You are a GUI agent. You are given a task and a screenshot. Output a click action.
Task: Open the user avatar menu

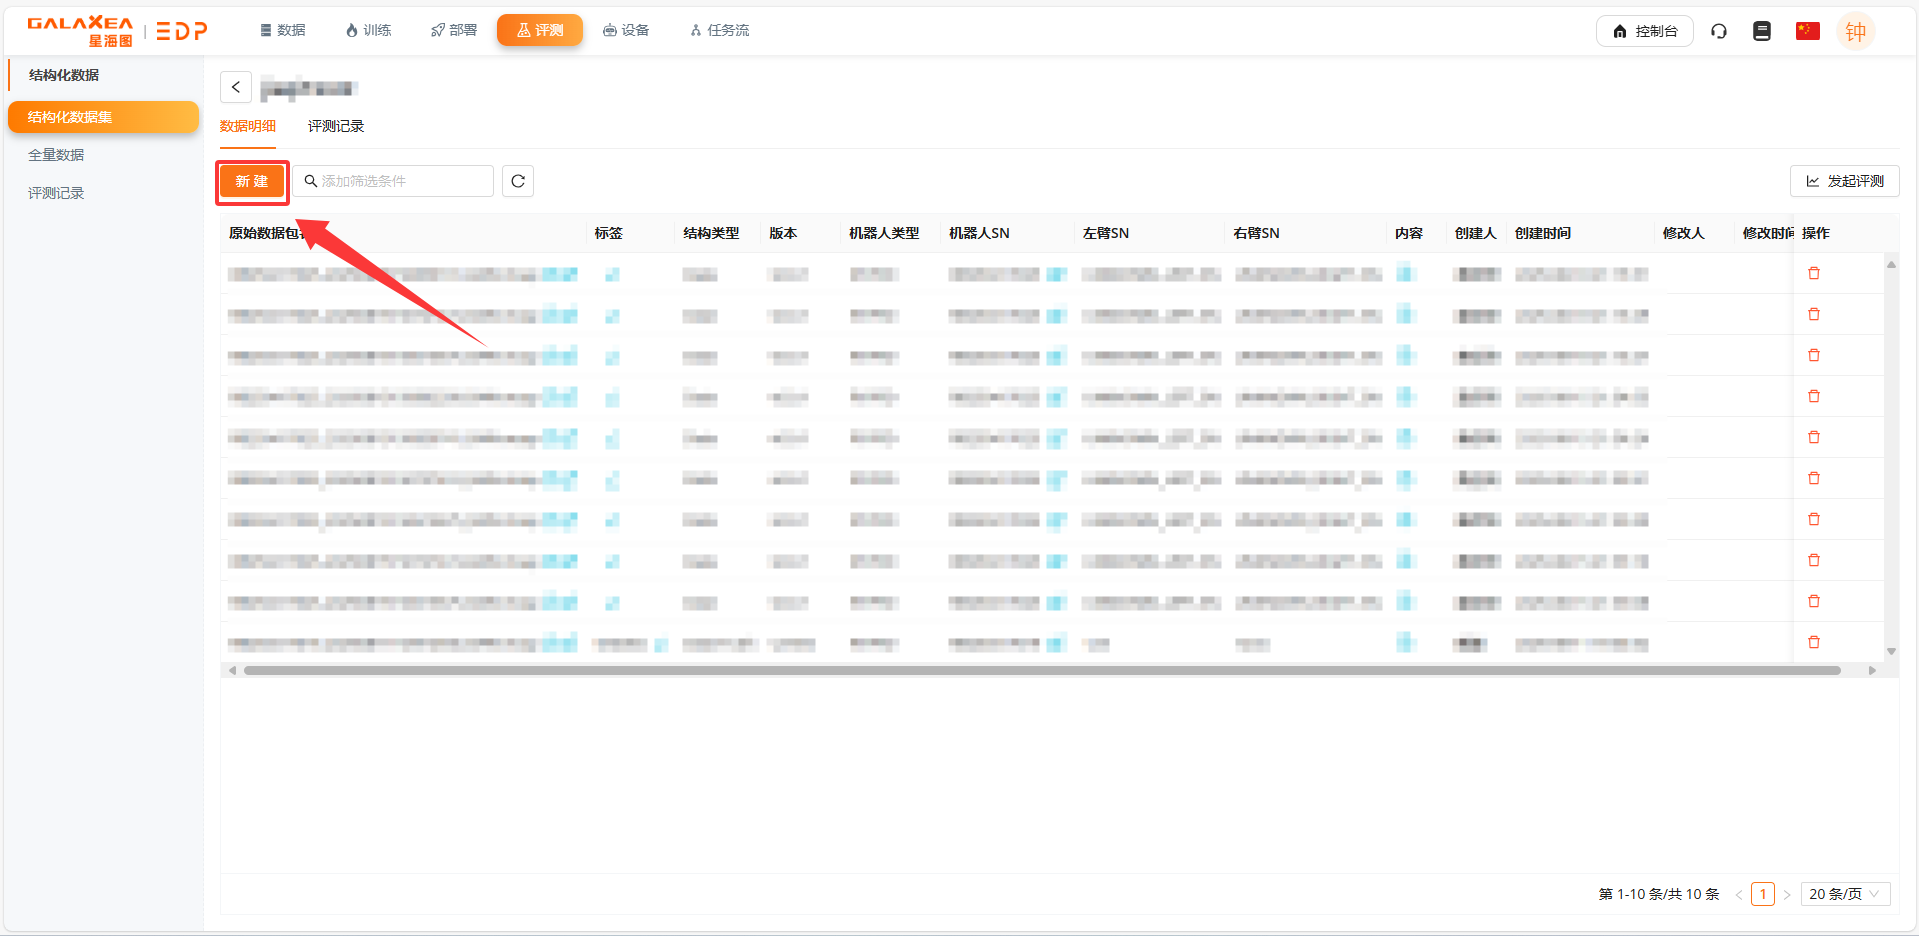click(1856, 31)
